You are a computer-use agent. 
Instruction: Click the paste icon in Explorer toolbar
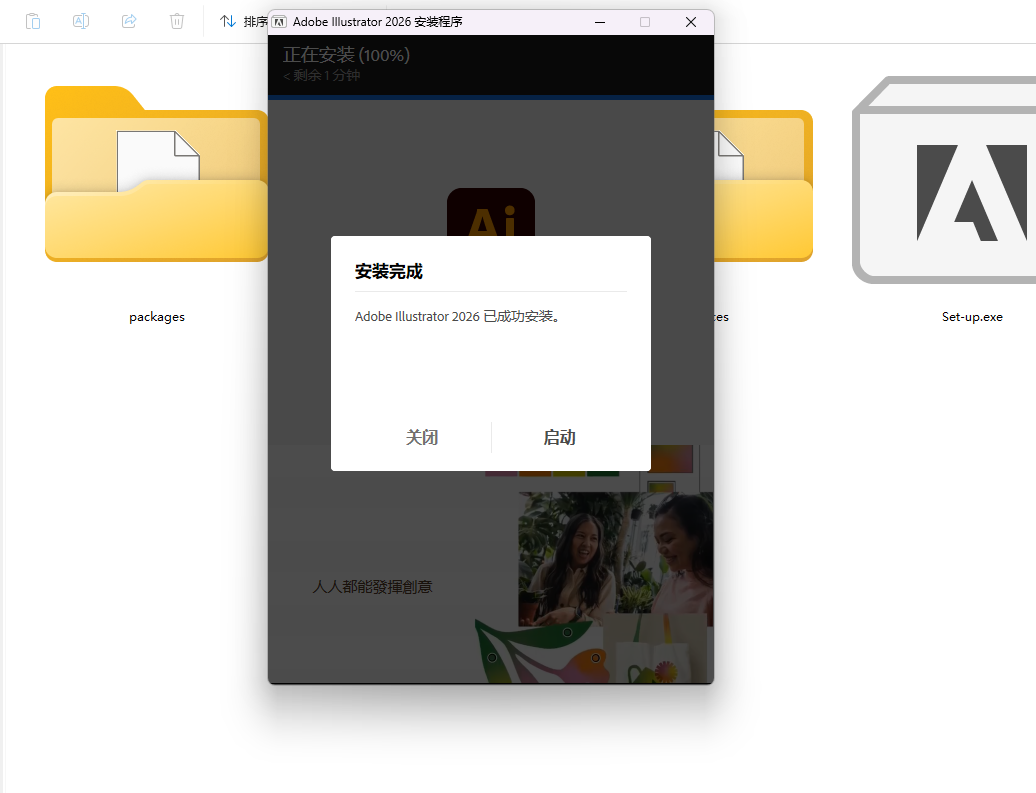pyautogui.click(x=33, y=21)
